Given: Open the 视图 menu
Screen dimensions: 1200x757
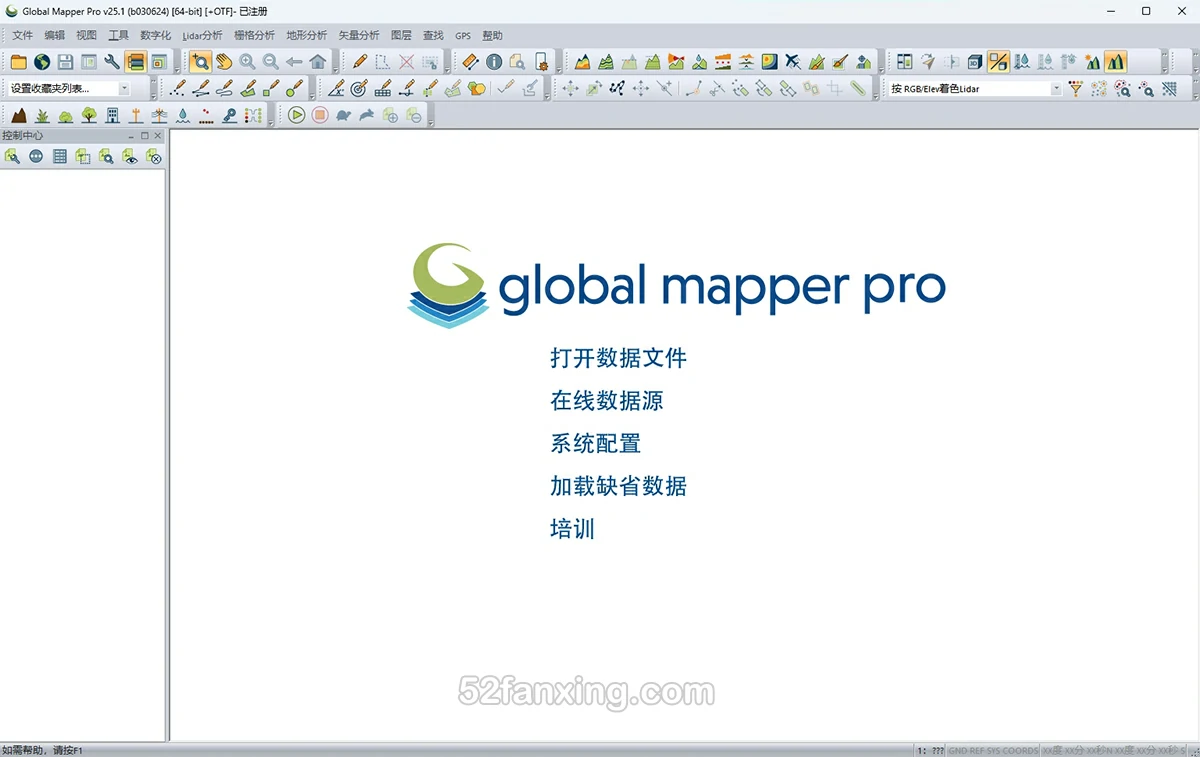Looking at the screenshot, I should tap(86, 35).
